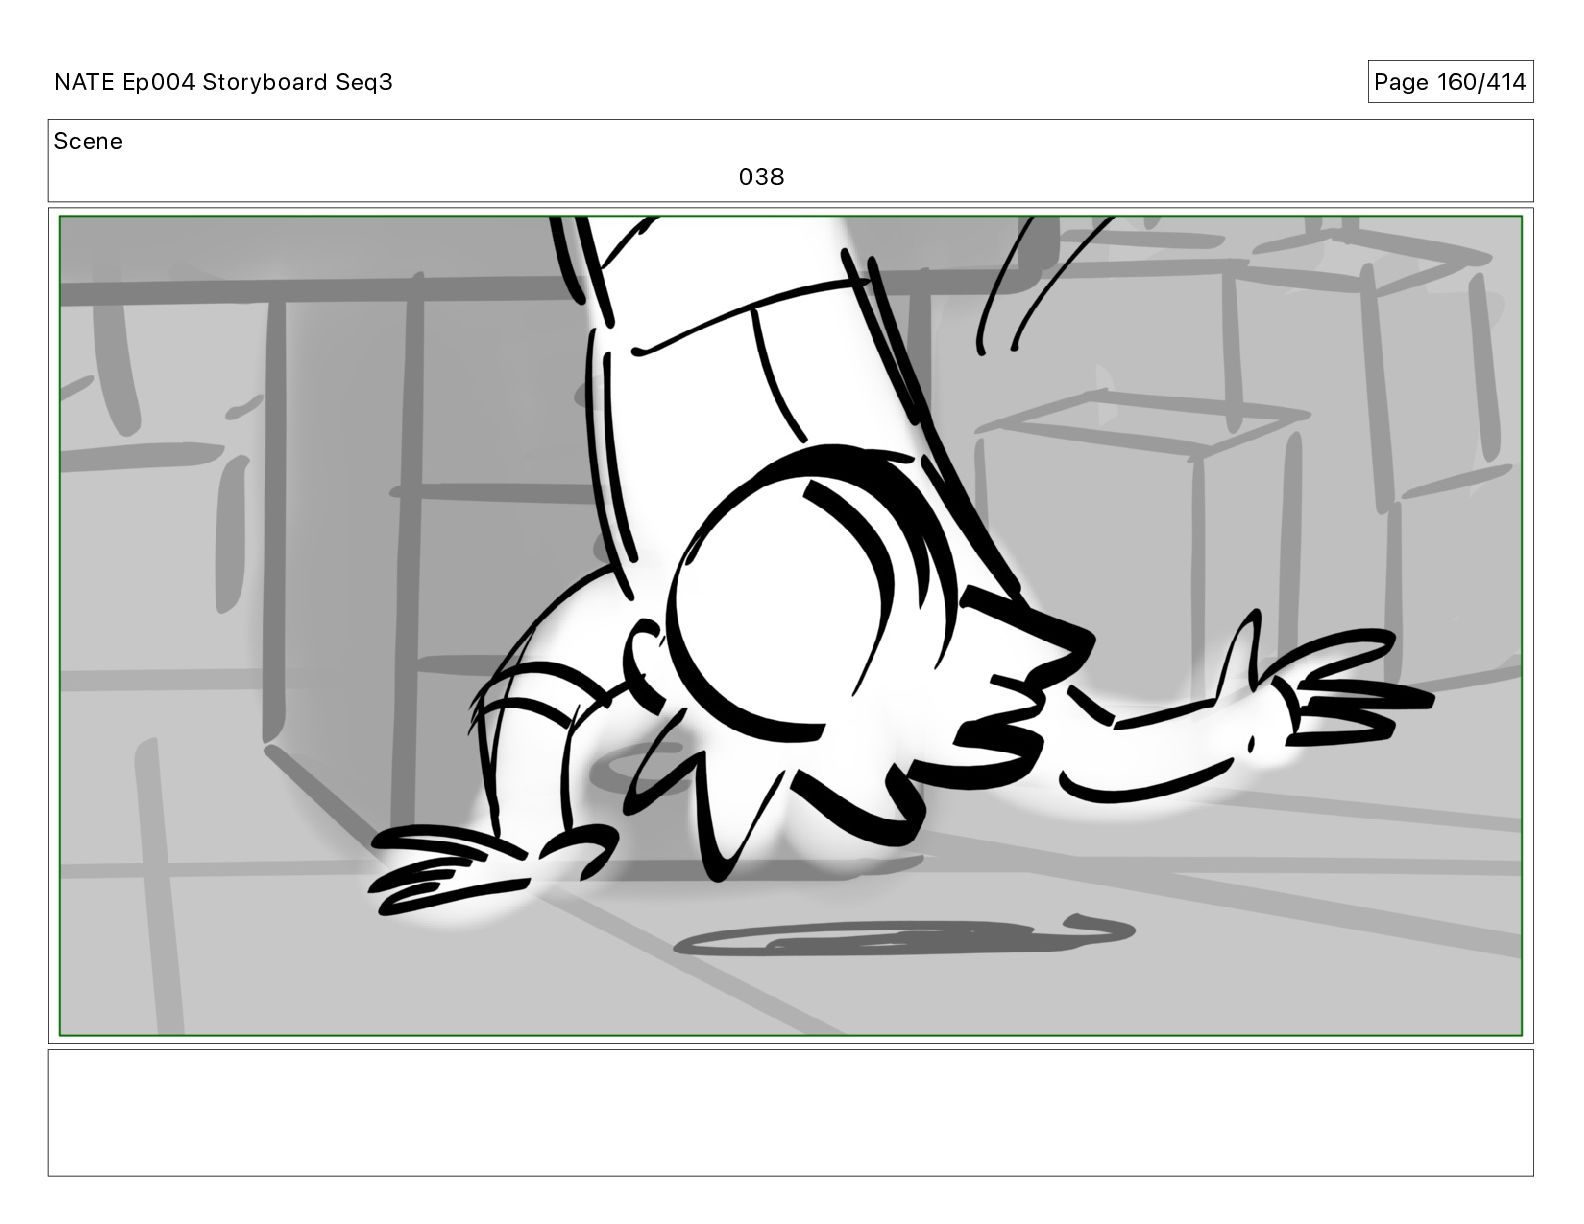Screen dimensions: 1584x1224
Task: Click the empty notes box below panel
Action: coord(790,1112)
